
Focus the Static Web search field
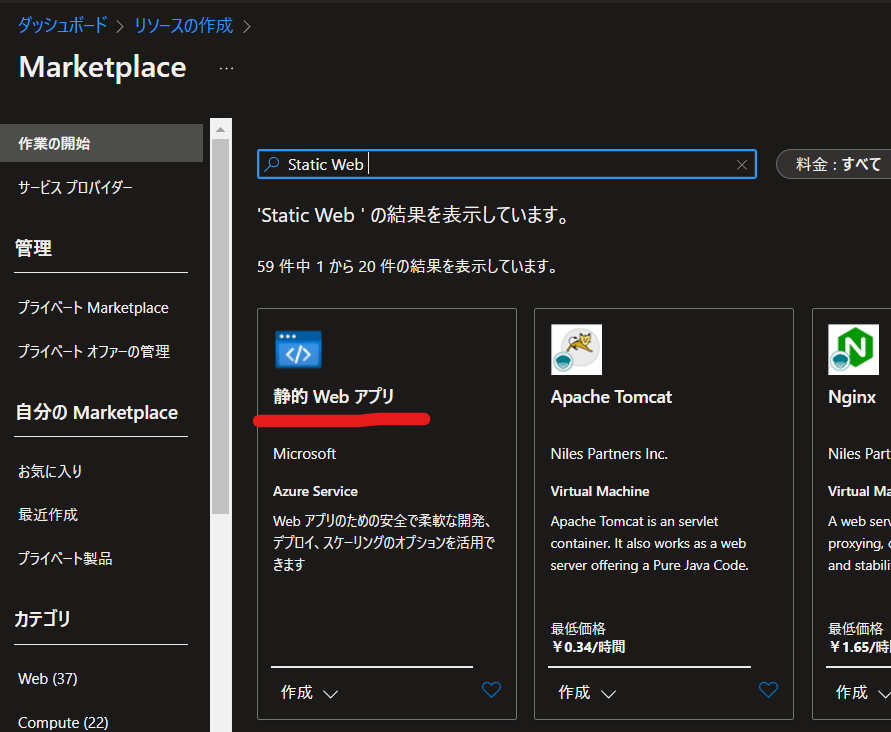(507, 164)
